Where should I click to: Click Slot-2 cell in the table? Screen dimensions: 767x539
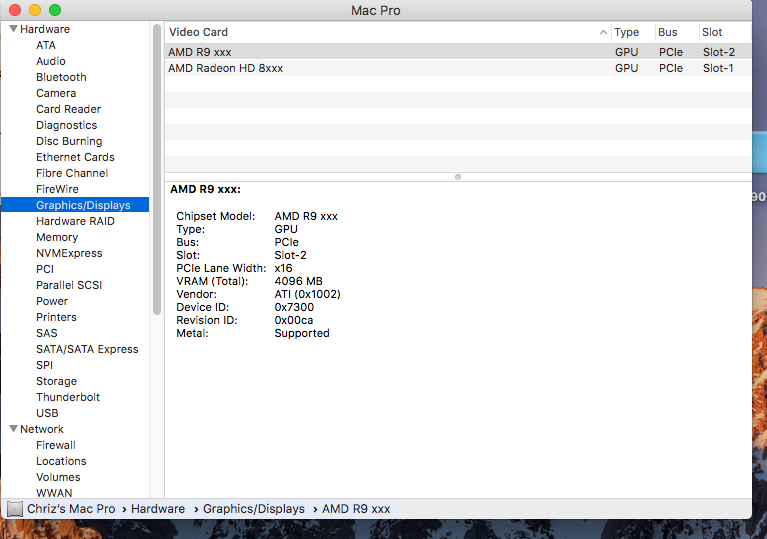pyautogui.click(x=719, y=52)
